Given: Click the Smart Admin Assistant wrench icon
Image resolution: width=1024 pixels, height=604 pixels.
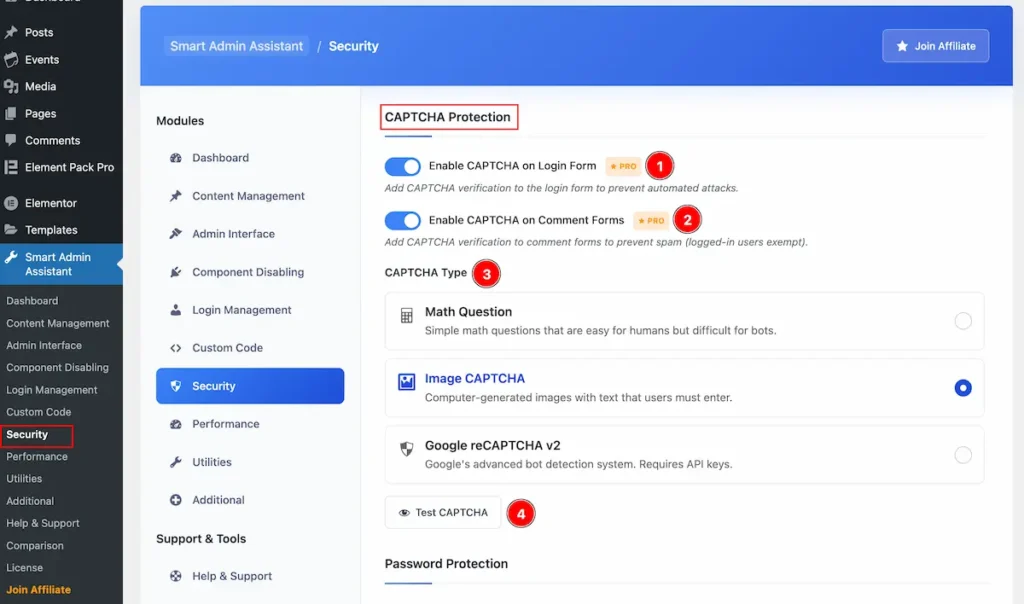Looking at the screenshot, I should click(x=11, y=257).
